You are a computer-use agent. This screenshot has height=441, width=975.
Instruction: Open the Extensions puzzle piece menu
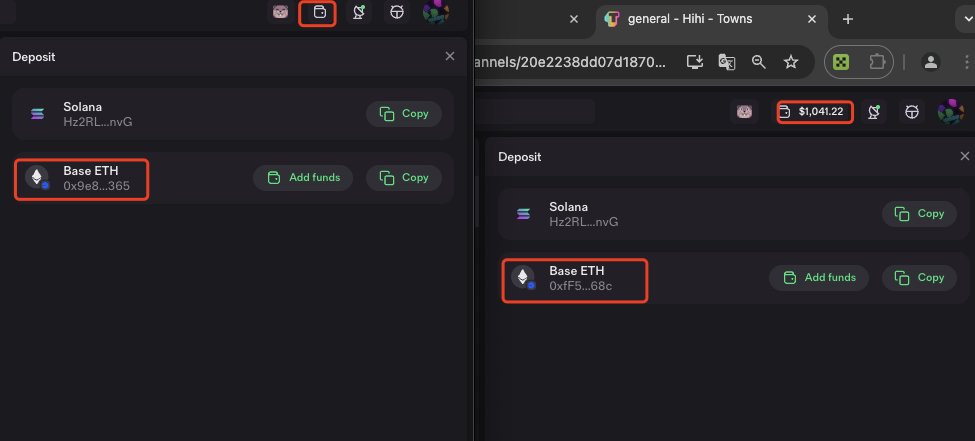pyautogui.click(x=877, y=62)
